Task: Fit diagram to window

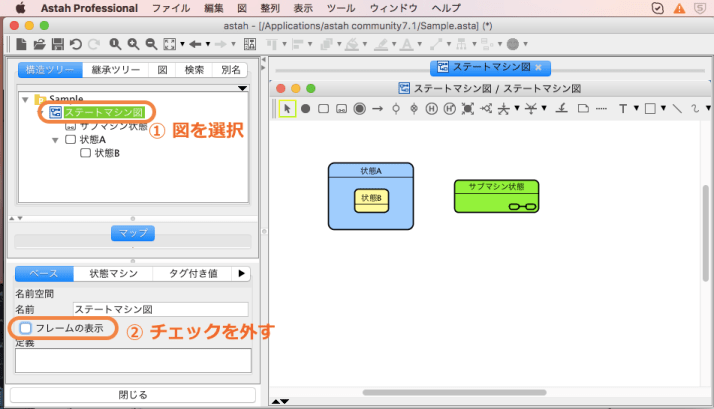Action: click(x=169, y=44)
